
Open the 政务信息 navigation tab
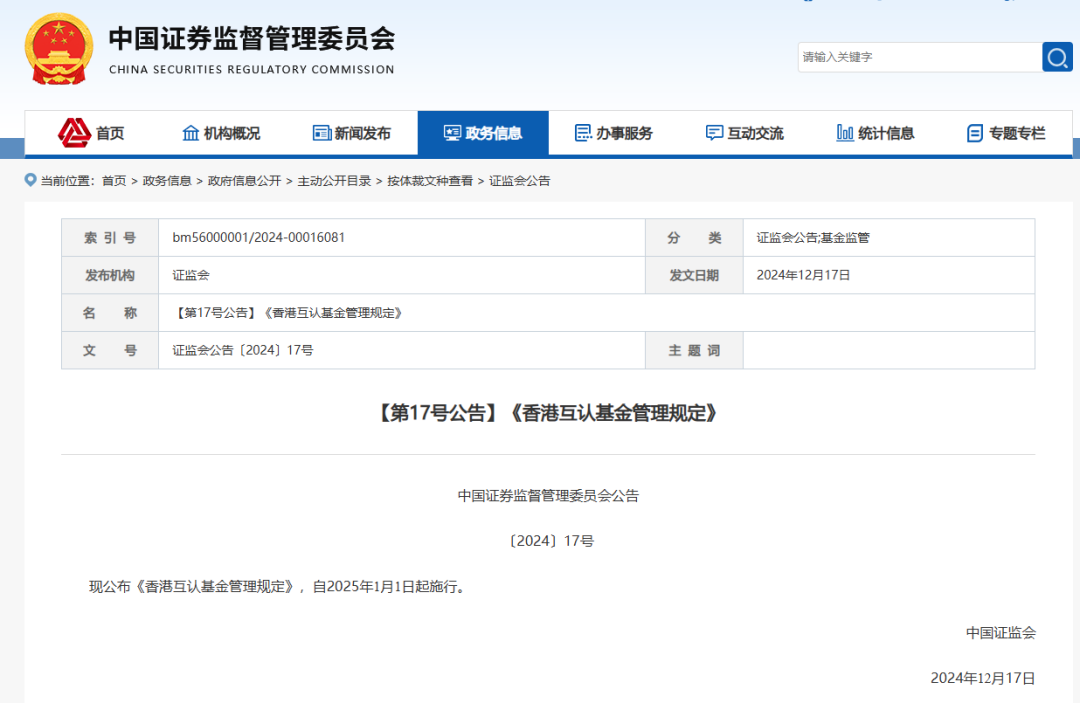(x=483, y=133)
